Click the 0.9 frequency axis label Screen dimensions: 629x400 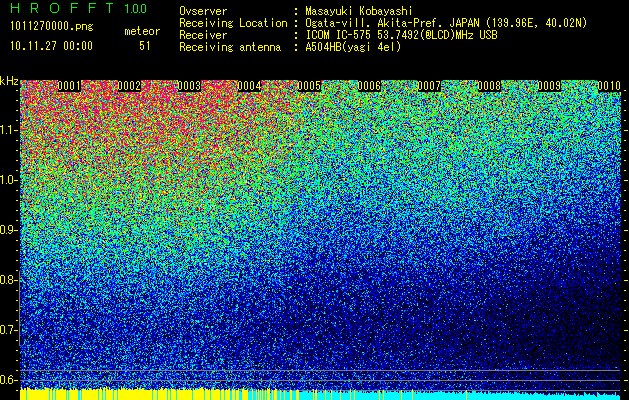point(9,230)
